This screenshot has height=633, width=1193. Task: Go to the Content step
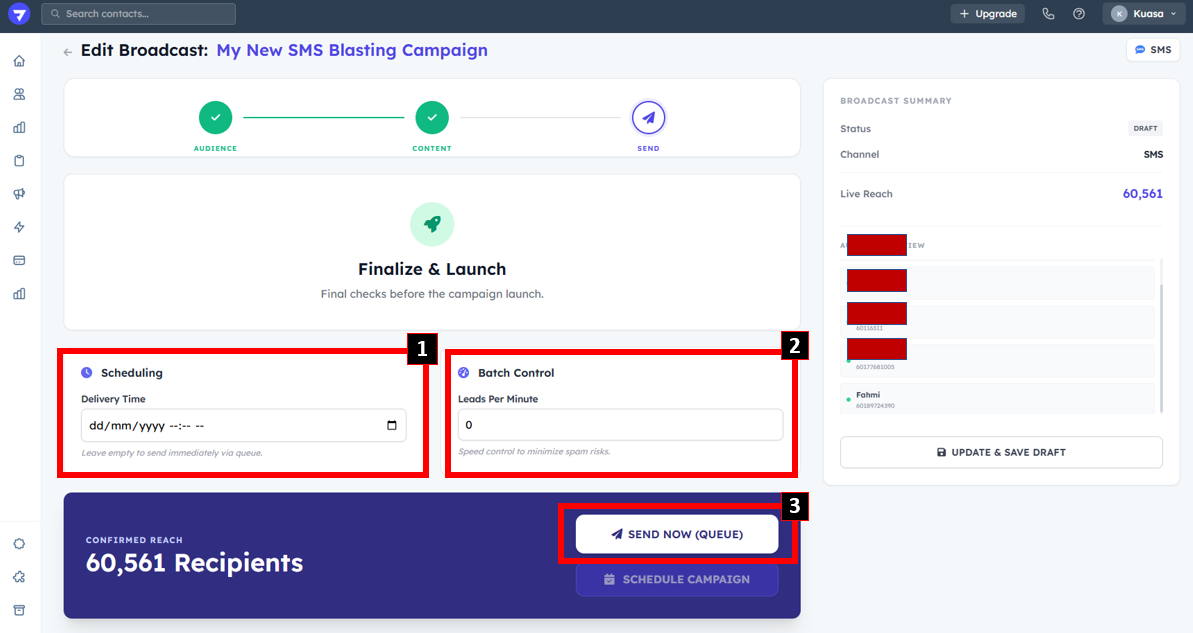(432, 118)
